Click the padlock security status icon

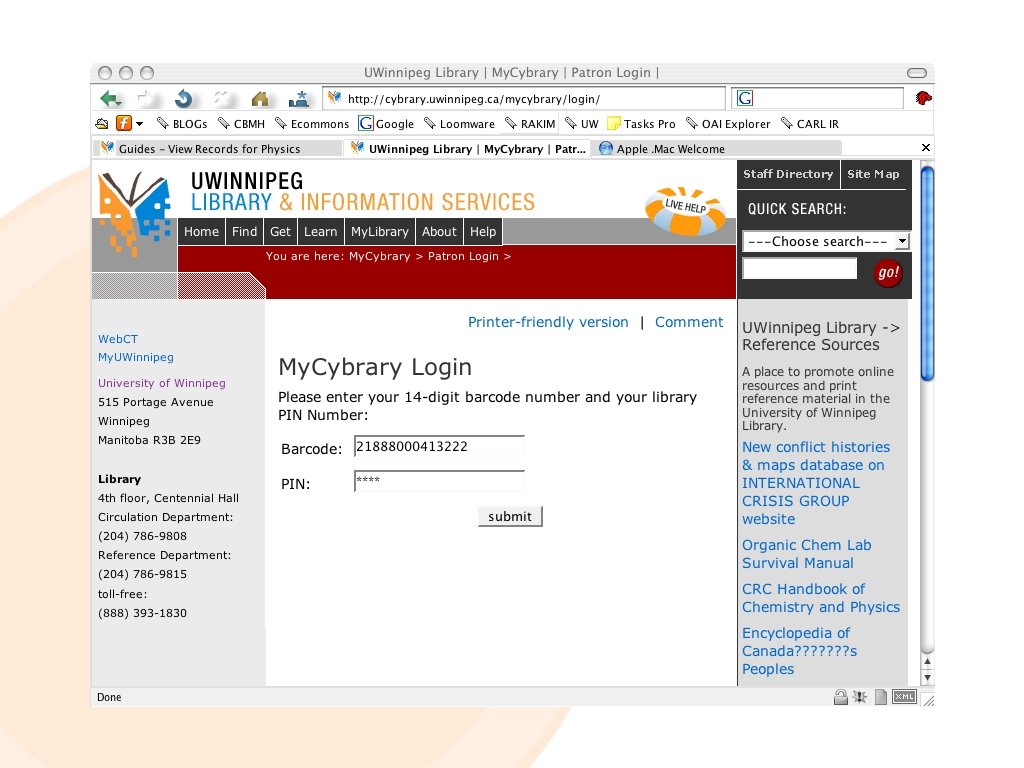coord(840,697)
